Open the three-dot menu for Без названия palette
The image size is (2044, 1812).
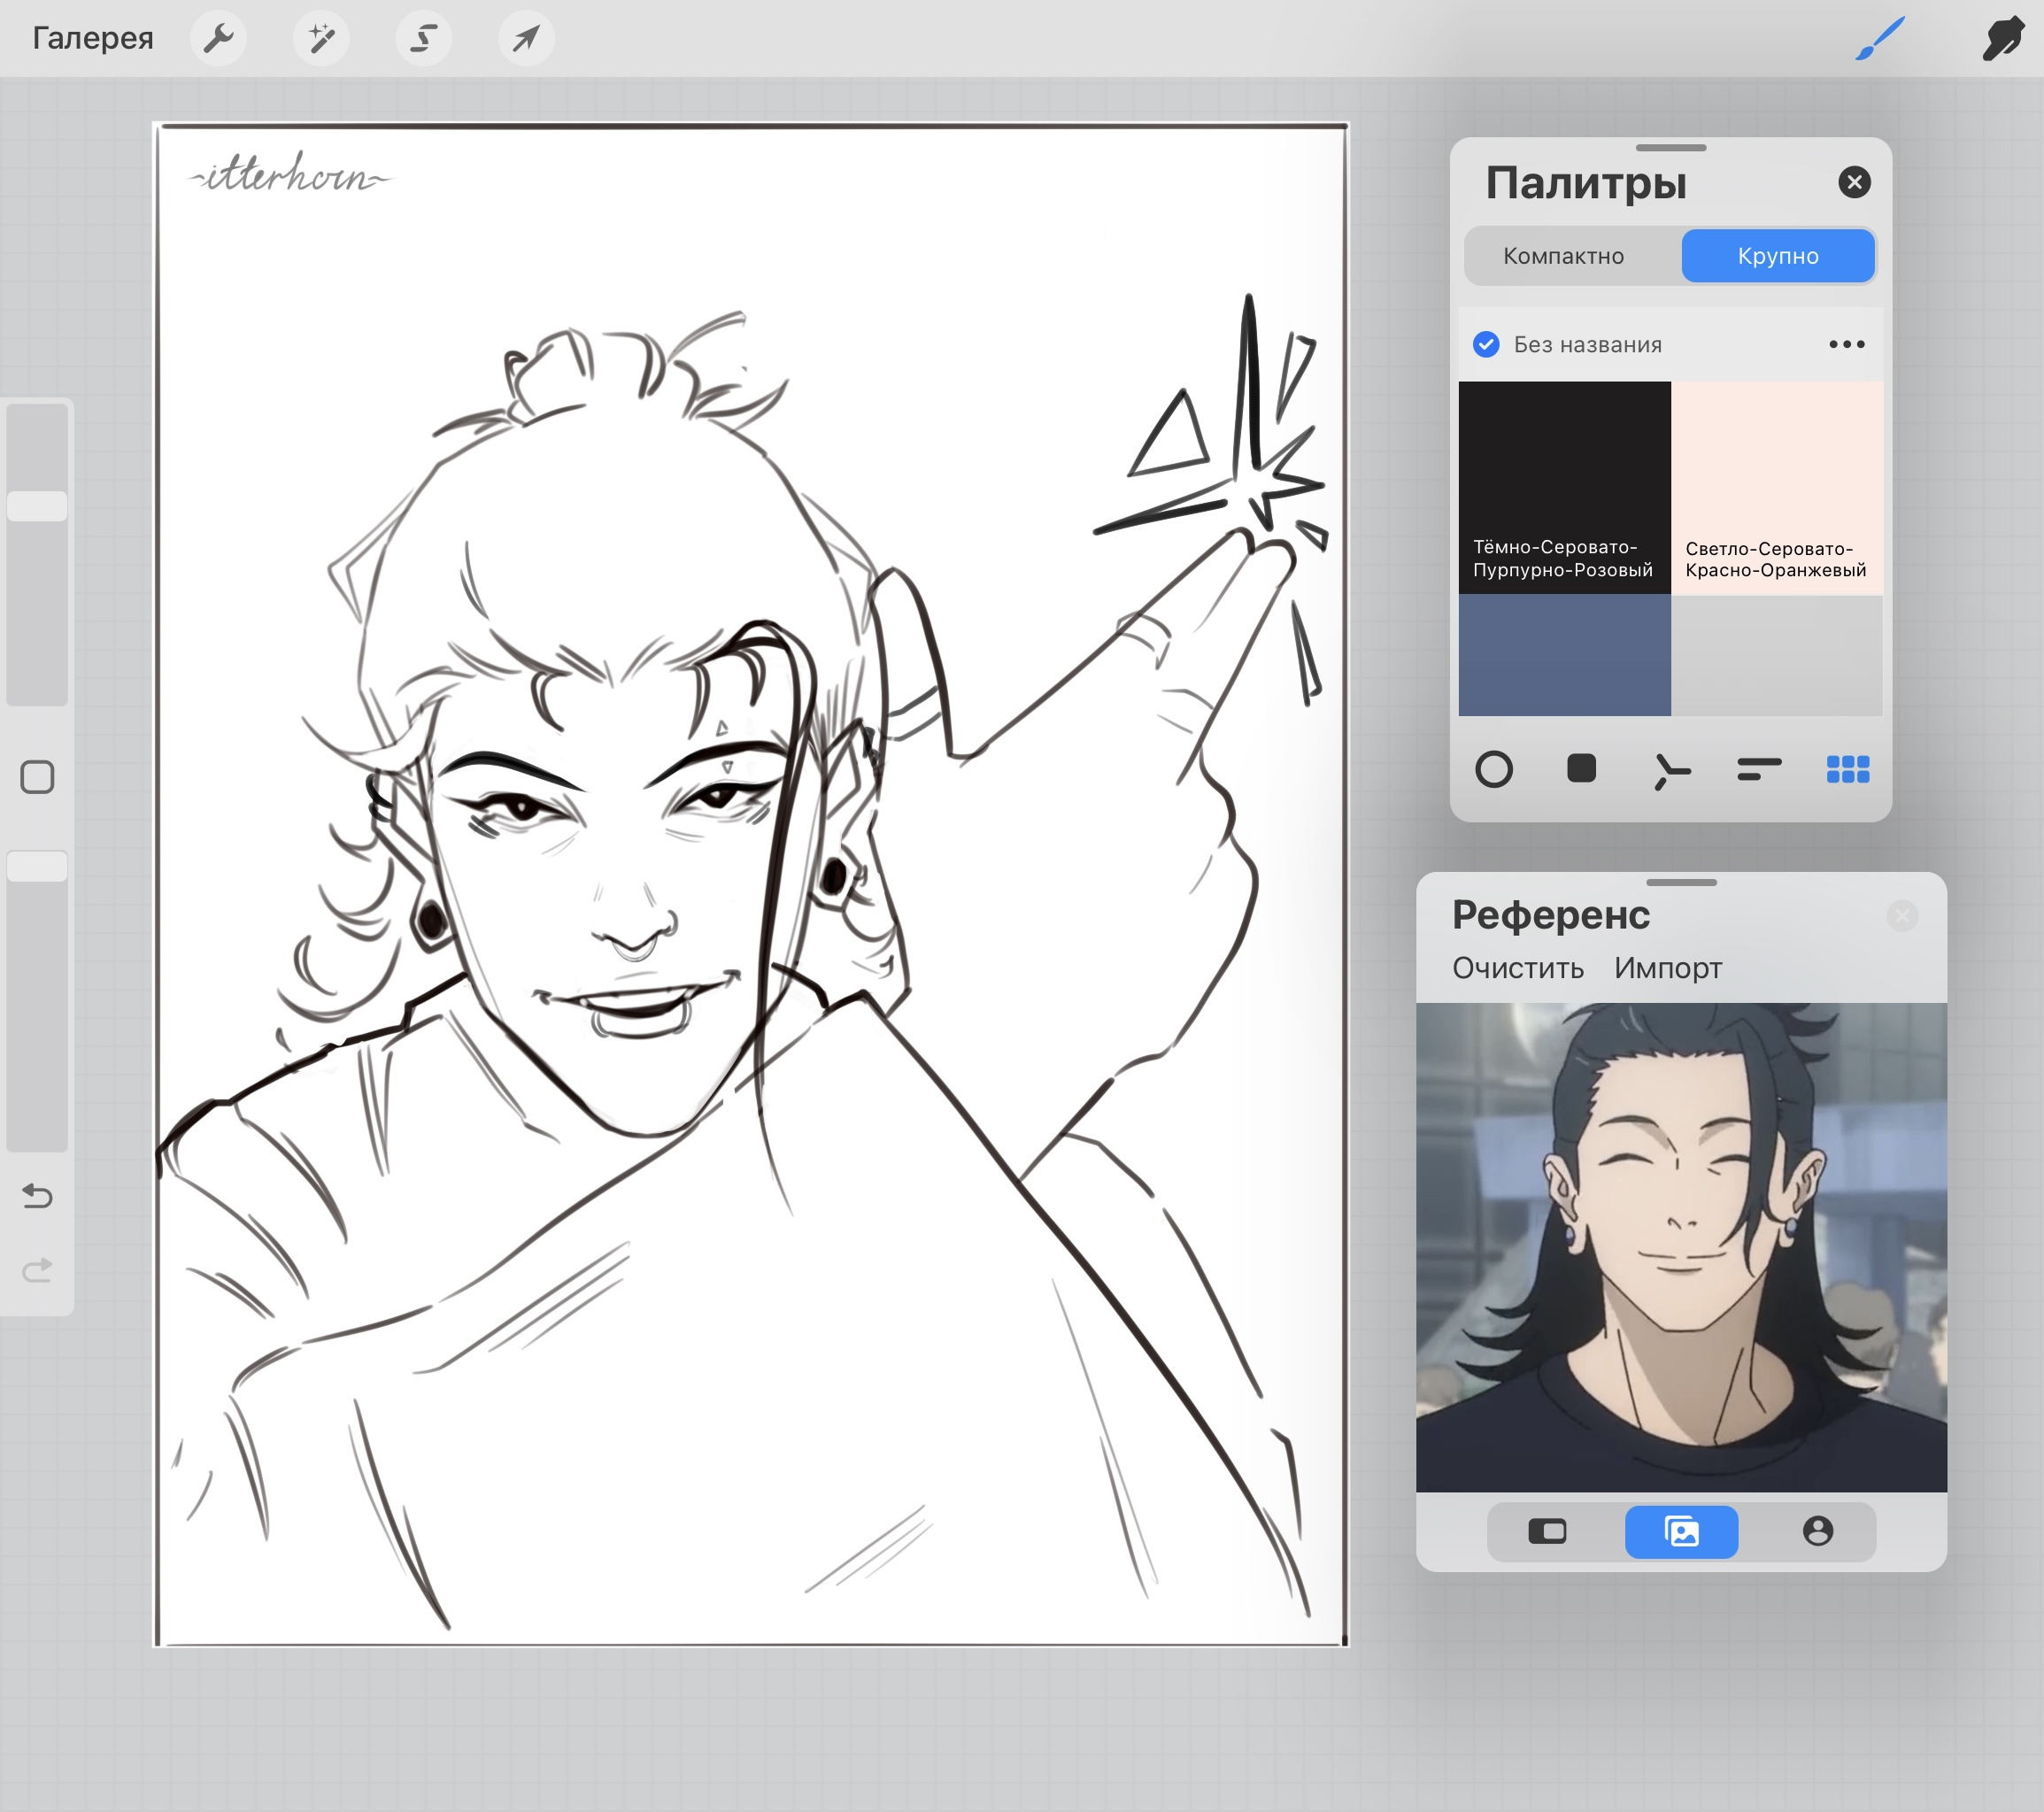click(x=1846, y=344)
